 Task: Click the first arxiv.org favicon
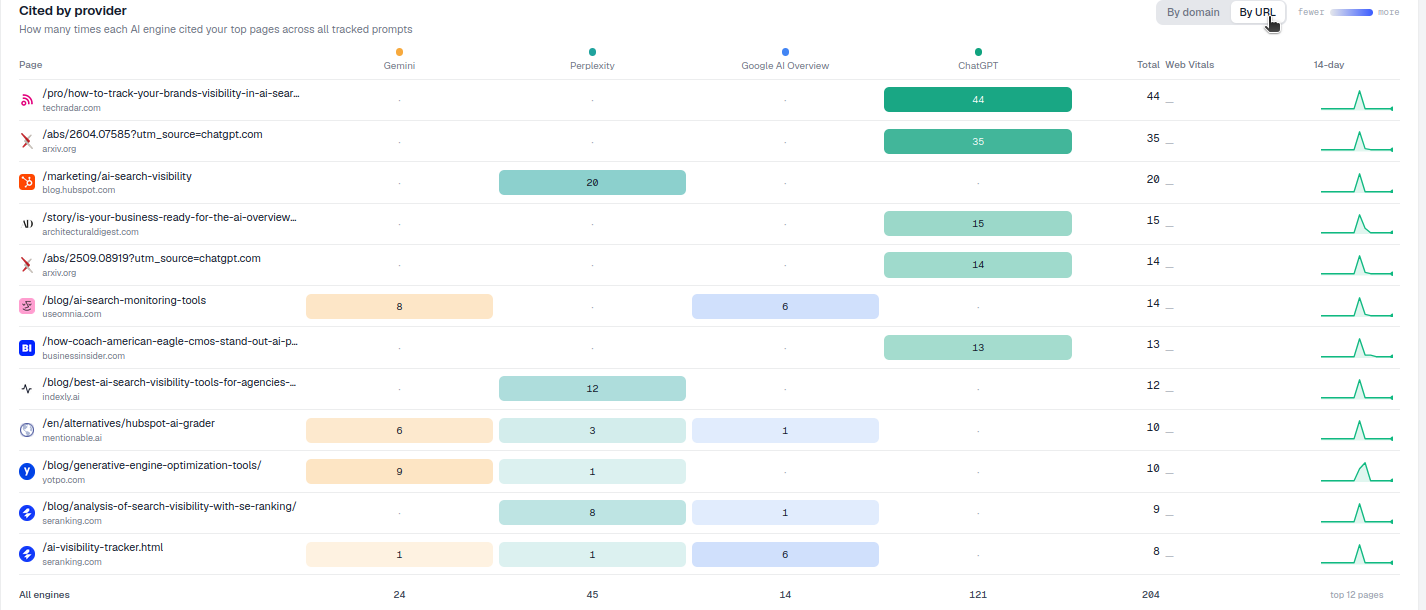point(27,141)
